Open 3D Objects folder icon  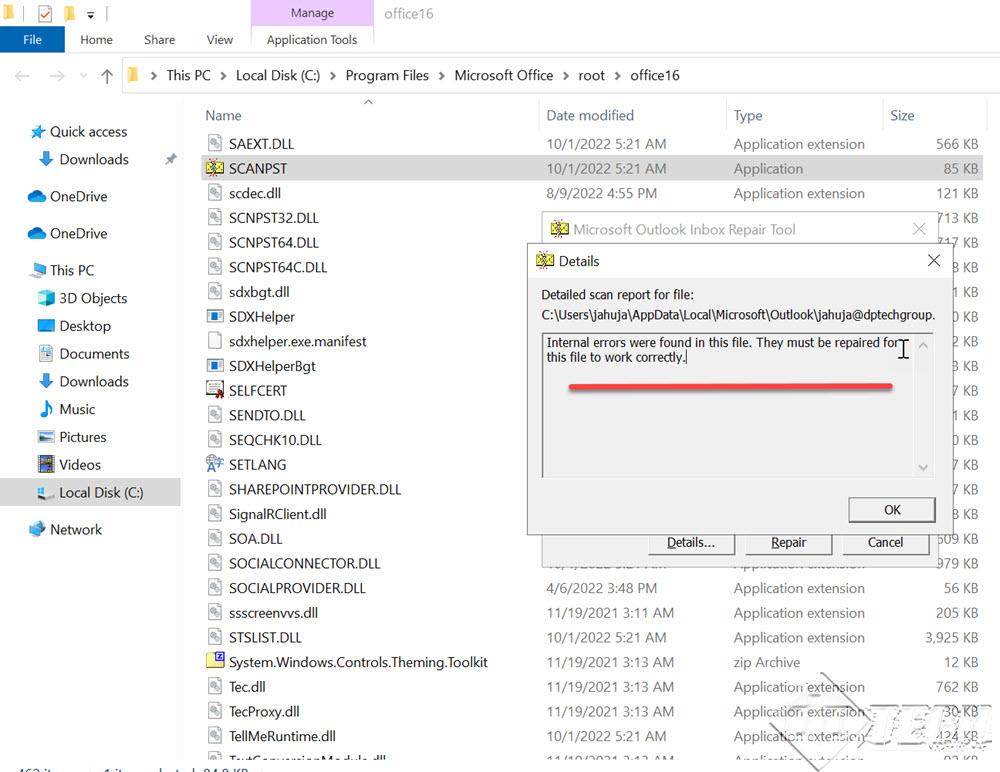point(46,298)
